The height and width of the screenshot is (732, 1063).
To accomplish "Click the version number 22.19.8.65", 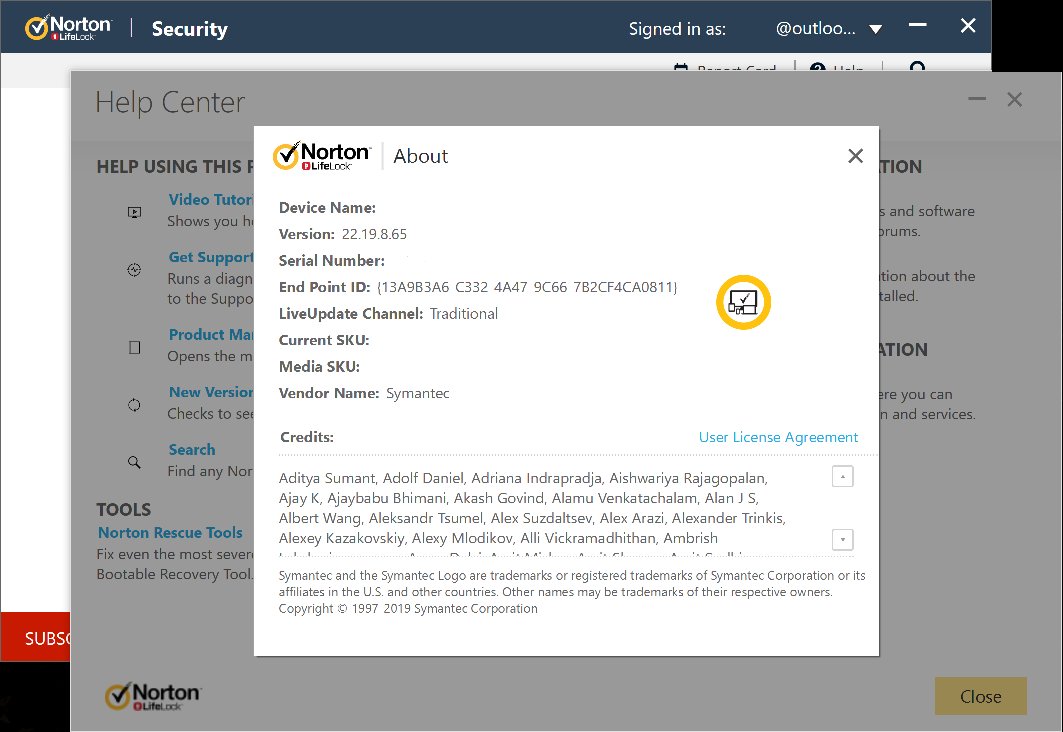I will 374,234.
